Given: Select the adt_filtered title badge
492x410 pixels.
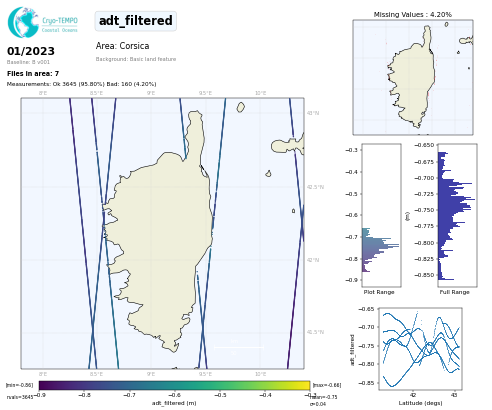Looking at the screenshot, I should pos(136,21).
